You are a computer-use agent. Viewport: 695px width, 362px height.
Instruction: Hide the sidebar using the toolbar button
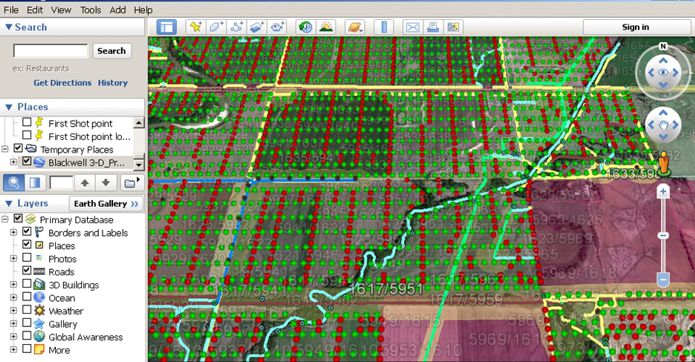point(167,27)
